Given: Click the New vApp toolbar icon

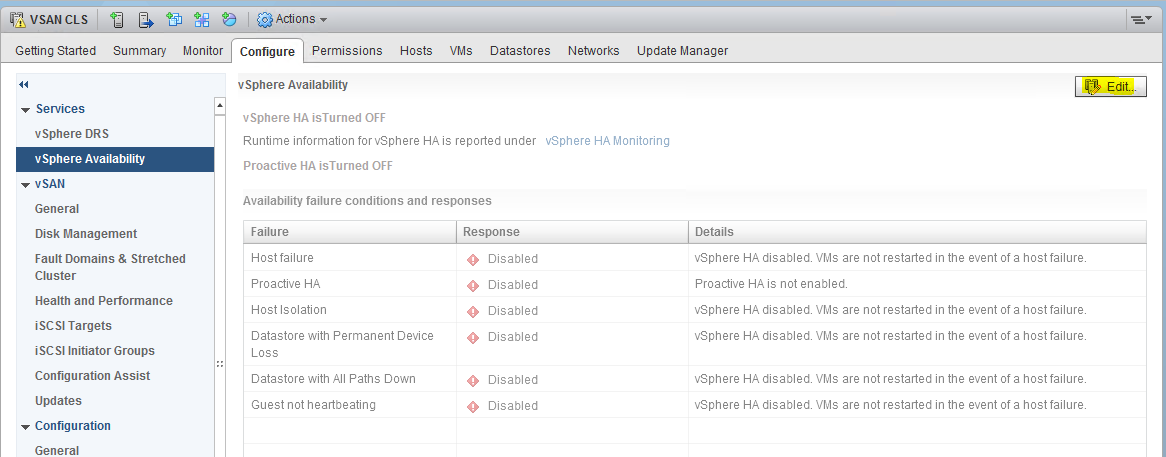Looking at the screenshot, I should tap(202, 19).
